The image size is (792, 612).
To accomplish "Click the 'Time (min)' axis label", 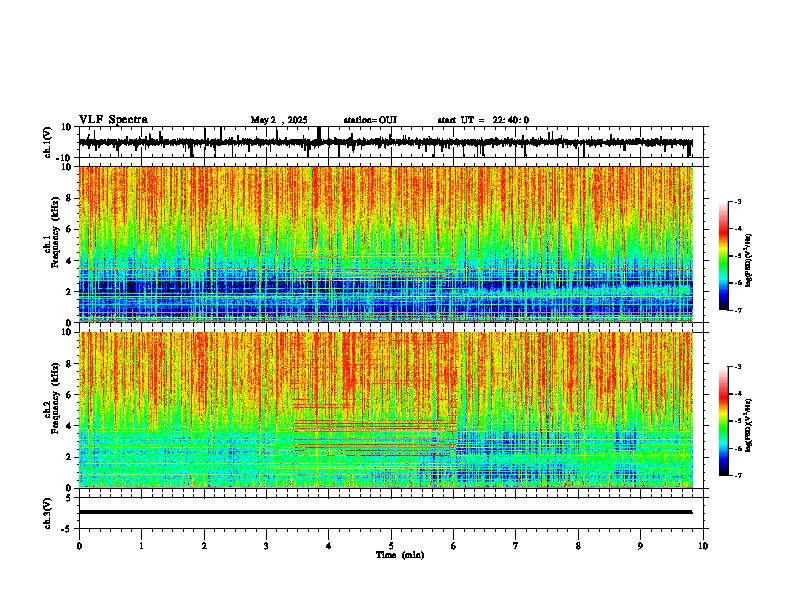I will (x=400, y=555).
